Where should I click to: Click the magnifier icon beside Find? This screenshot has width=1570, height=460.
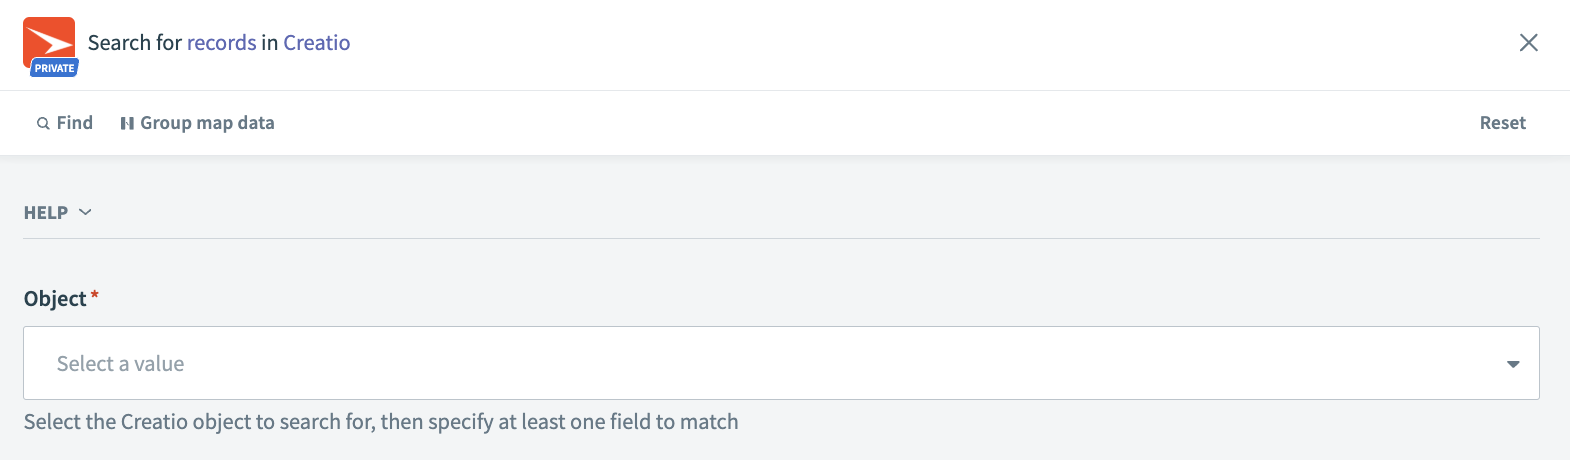[43, 124]
